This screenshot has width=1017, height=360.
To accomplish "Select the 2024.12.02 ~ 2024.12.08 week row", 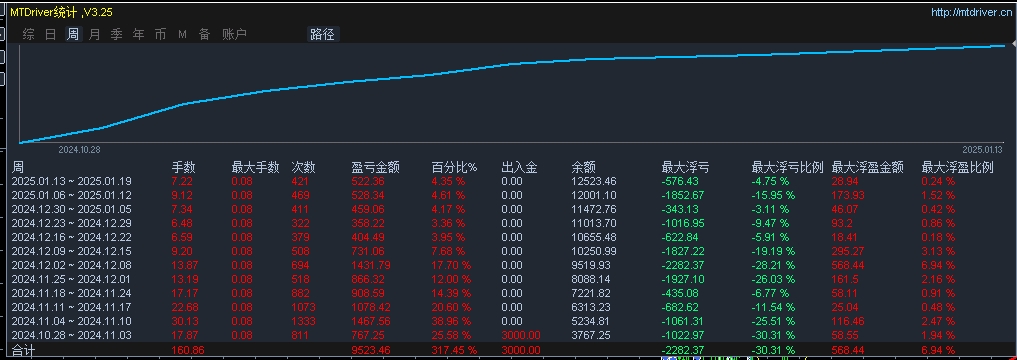I will (508, 265).
